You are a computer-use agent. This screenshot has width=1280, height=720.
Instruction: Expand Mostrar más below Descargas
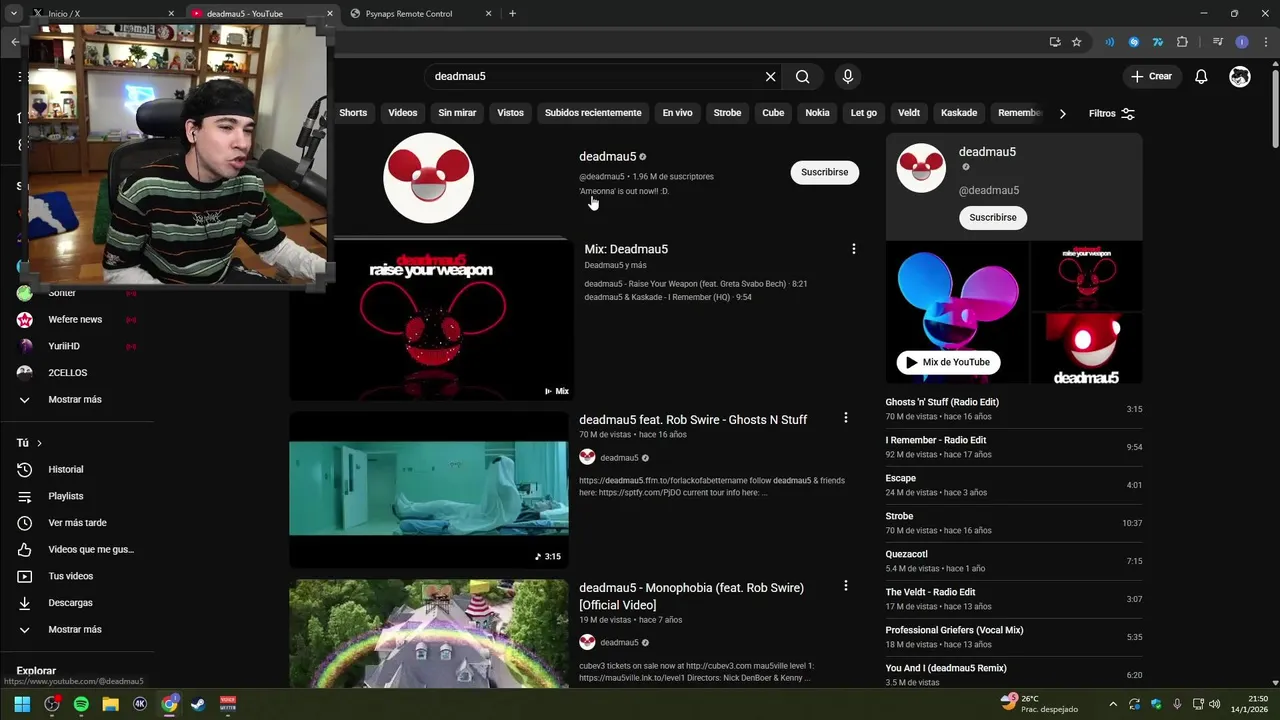pos(75,629)
